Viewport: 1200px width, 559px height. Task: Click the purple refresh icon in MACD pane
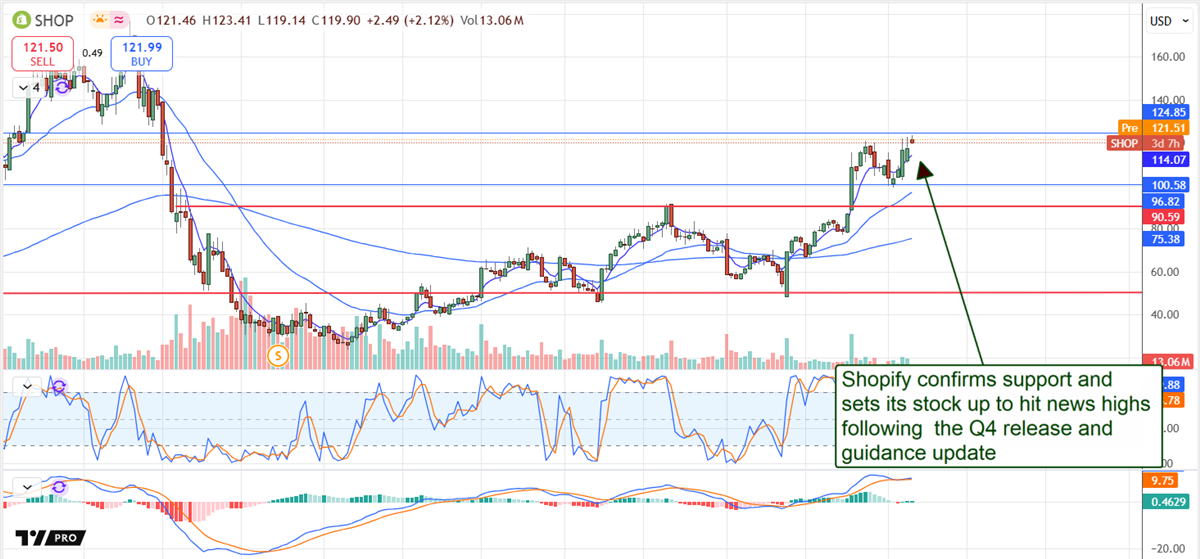coord(59,487)
